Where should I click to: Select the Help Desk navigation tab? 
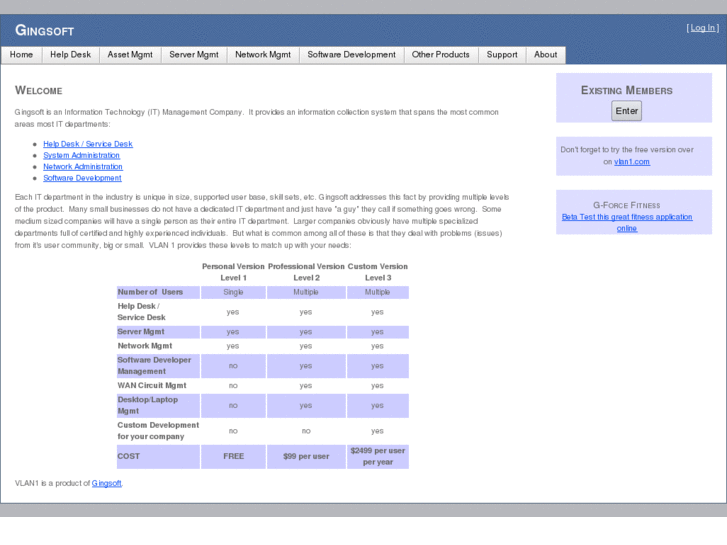[70, 55]
